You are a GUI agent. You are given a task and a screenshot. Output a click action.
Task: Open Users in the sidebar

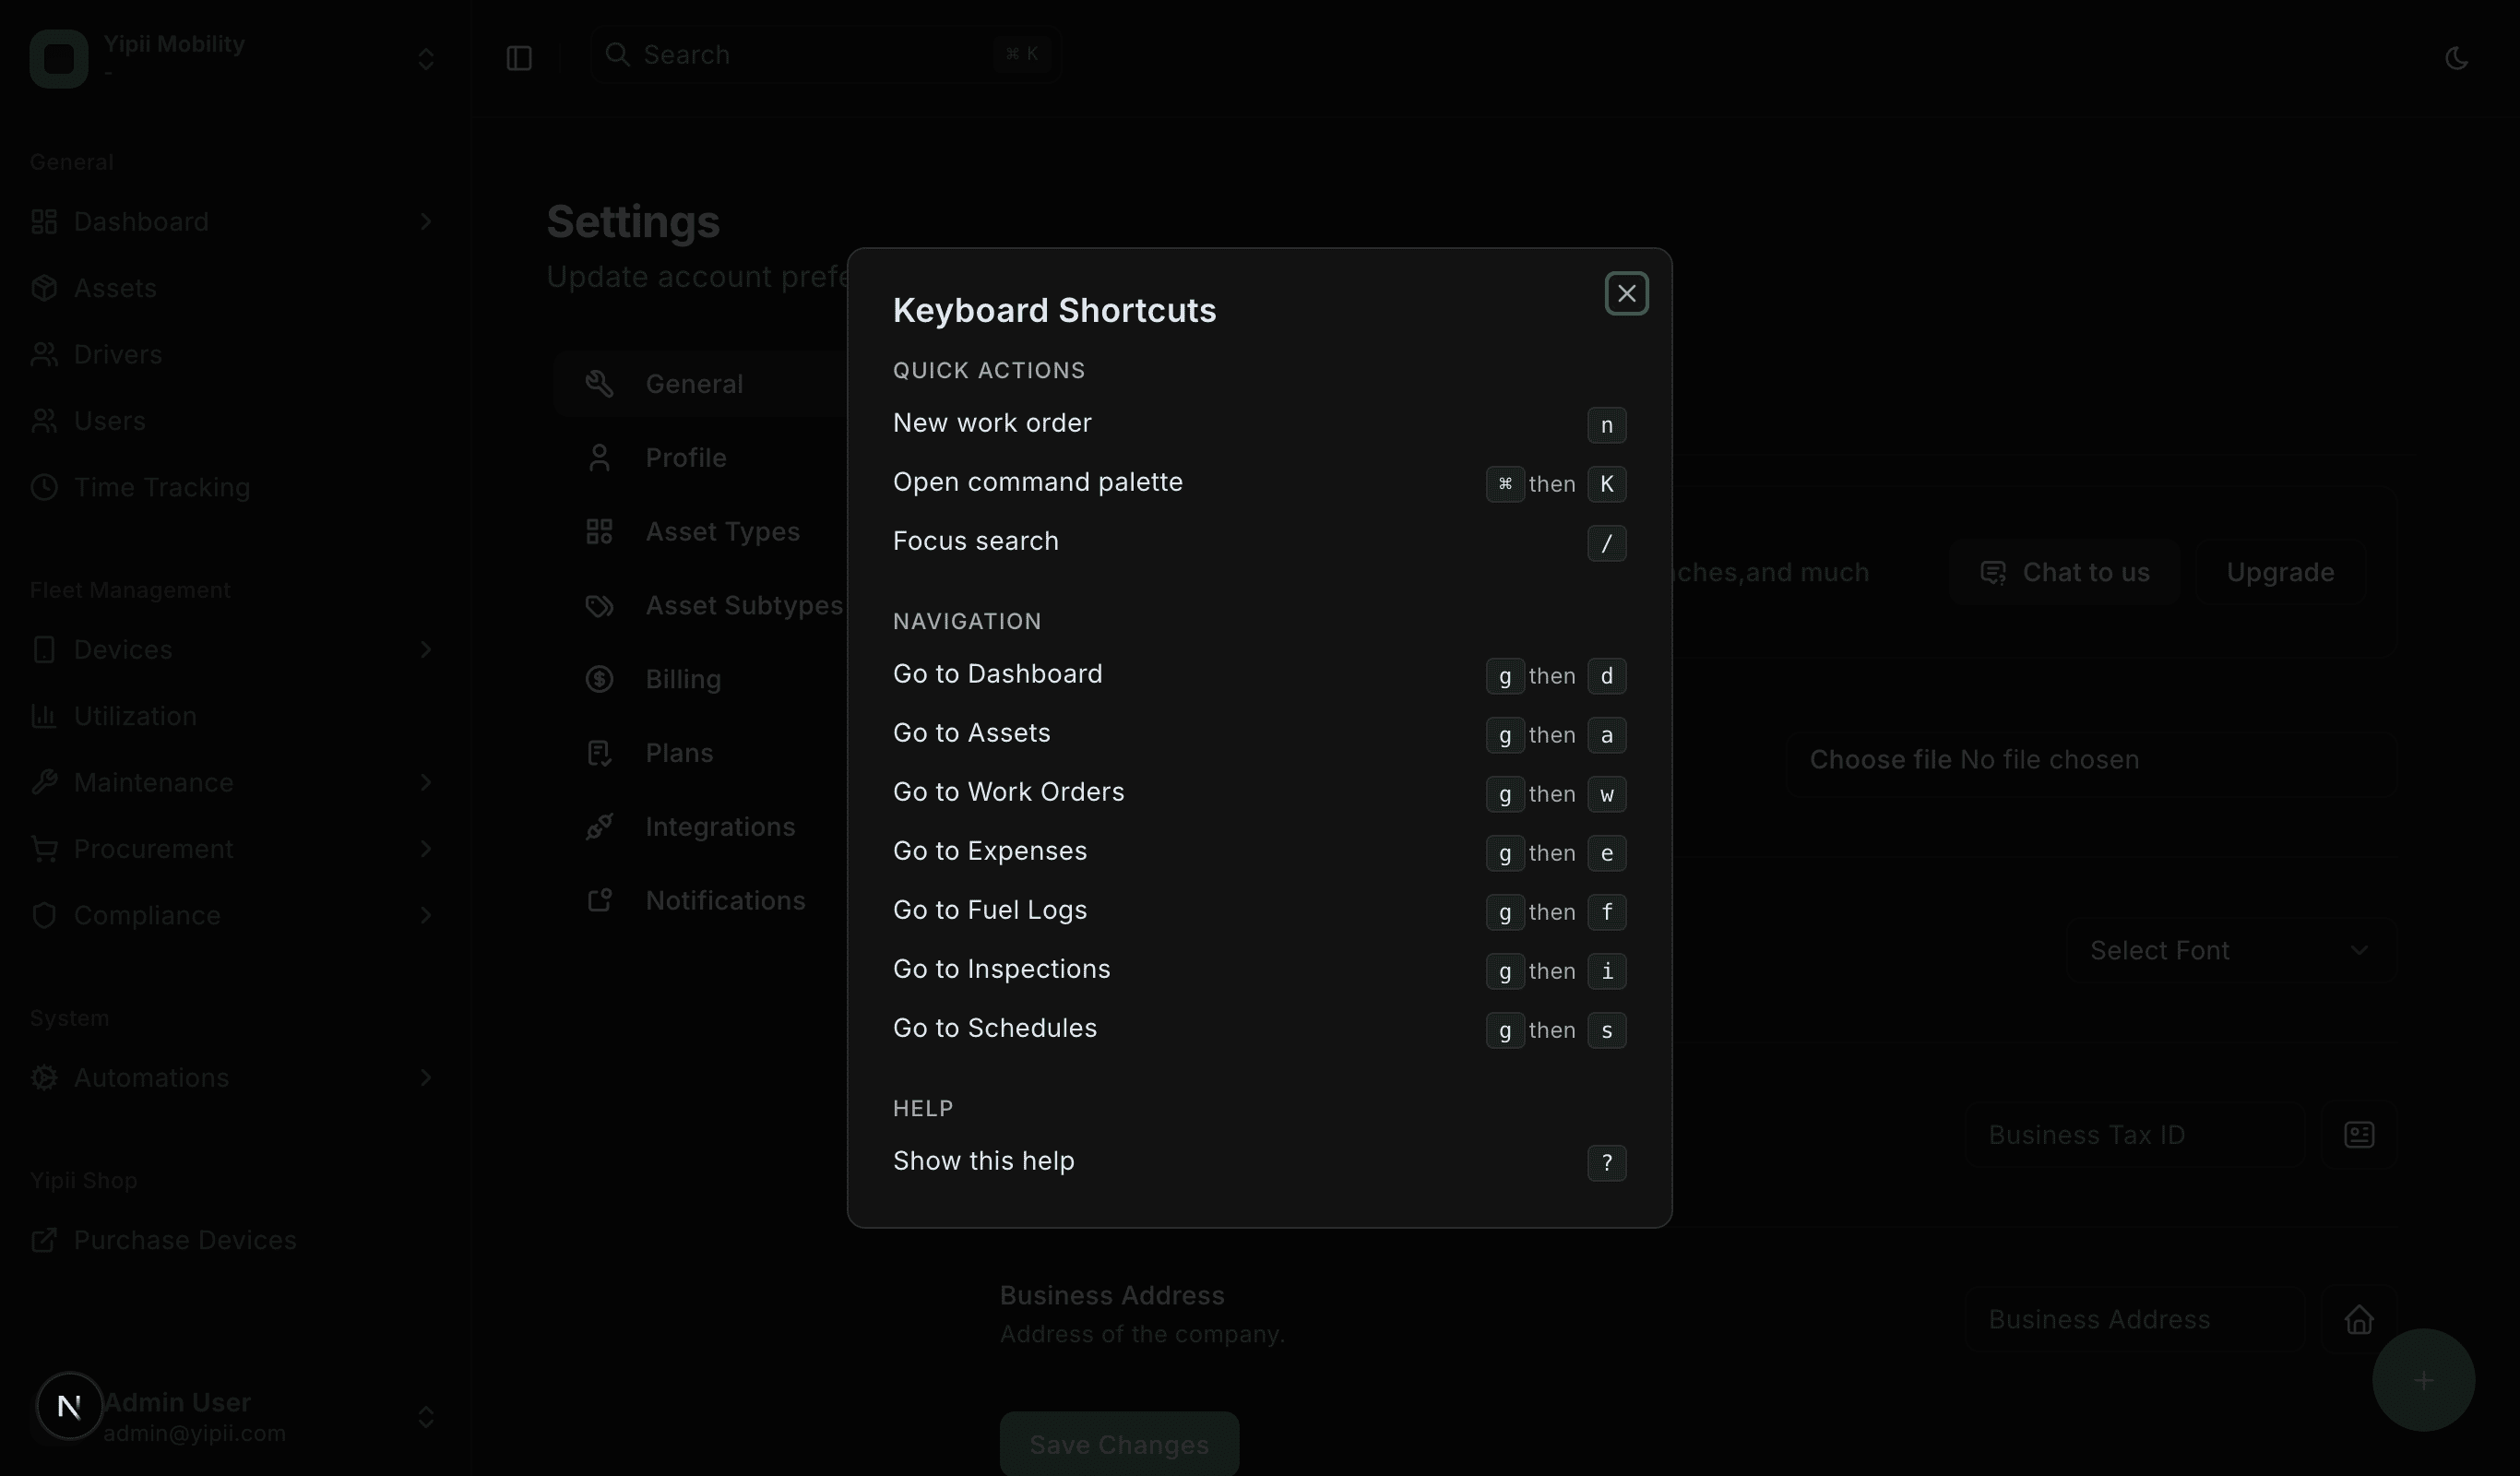tap(235, 421)
